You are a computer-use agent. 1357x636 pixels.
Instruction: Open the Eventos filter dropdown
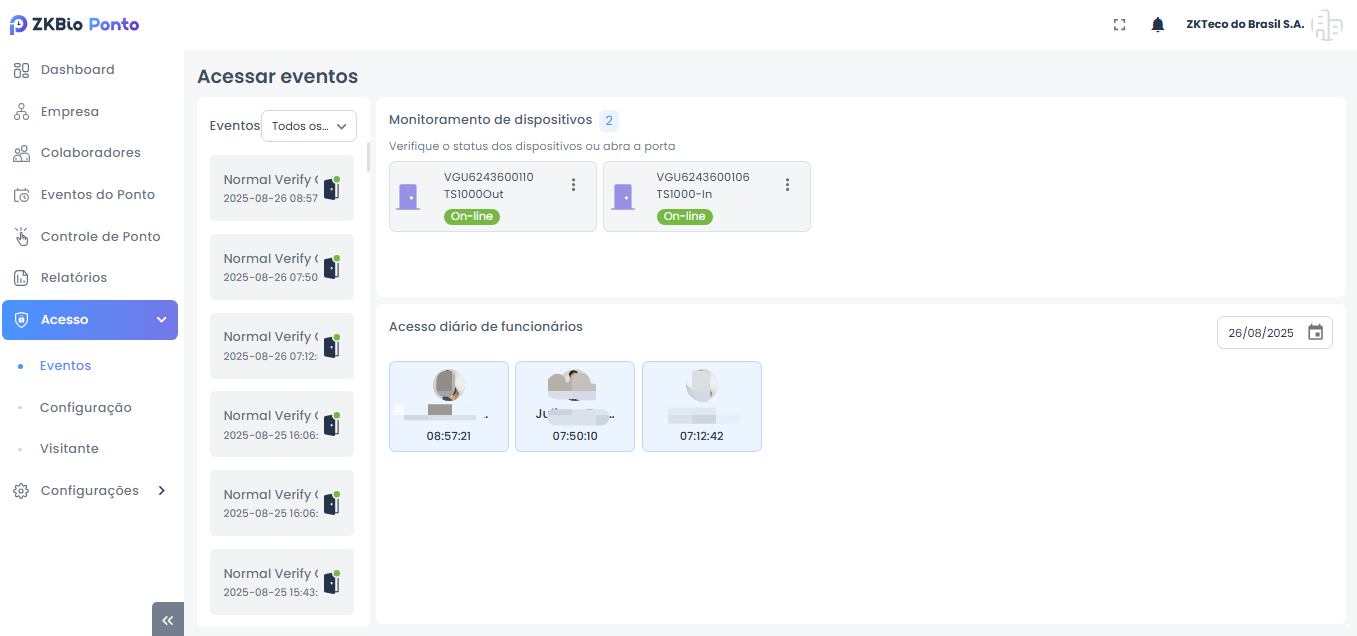[x=308, y=126]
